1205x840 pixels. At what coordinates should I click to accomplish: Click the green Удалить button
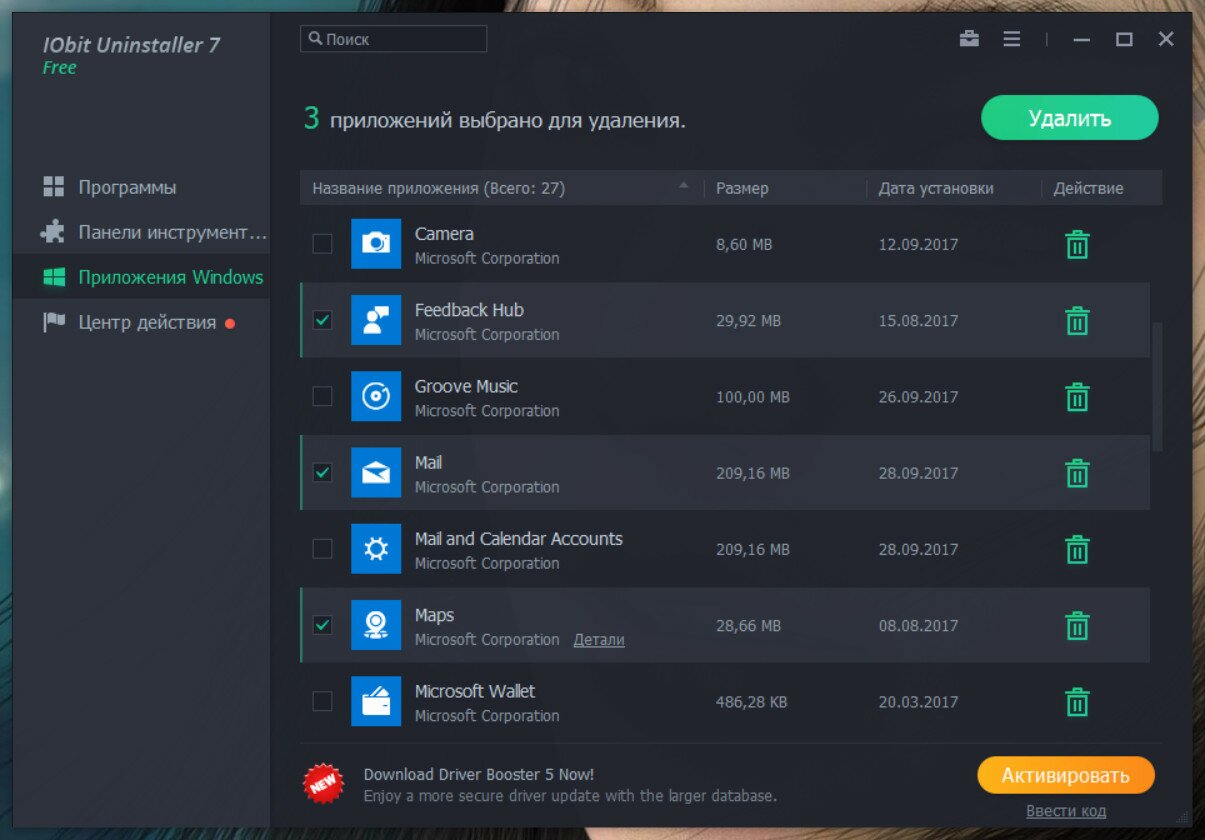(x=1070, y=118)
